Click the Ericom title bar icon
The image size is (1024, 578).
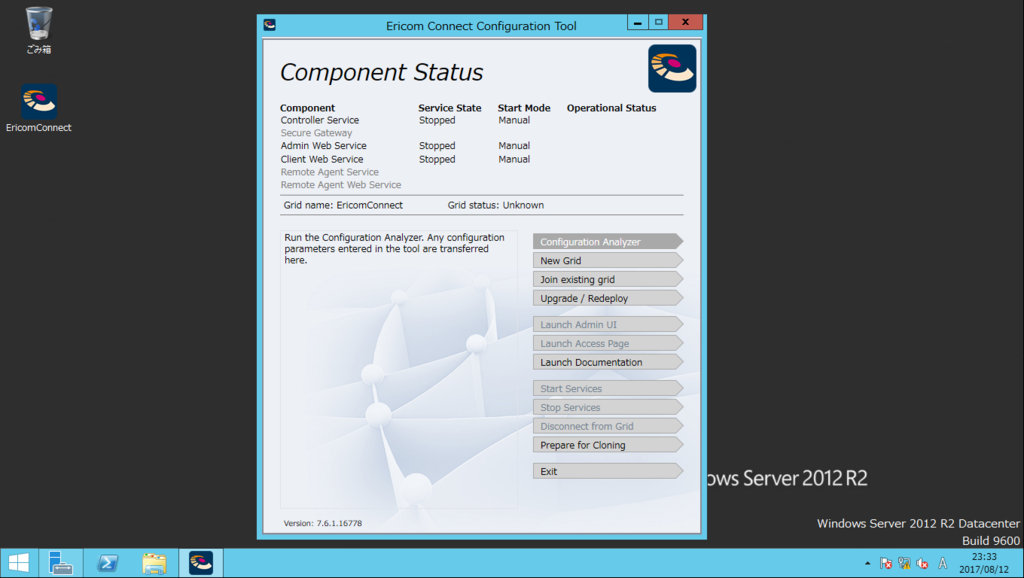(x=270, y=25)
